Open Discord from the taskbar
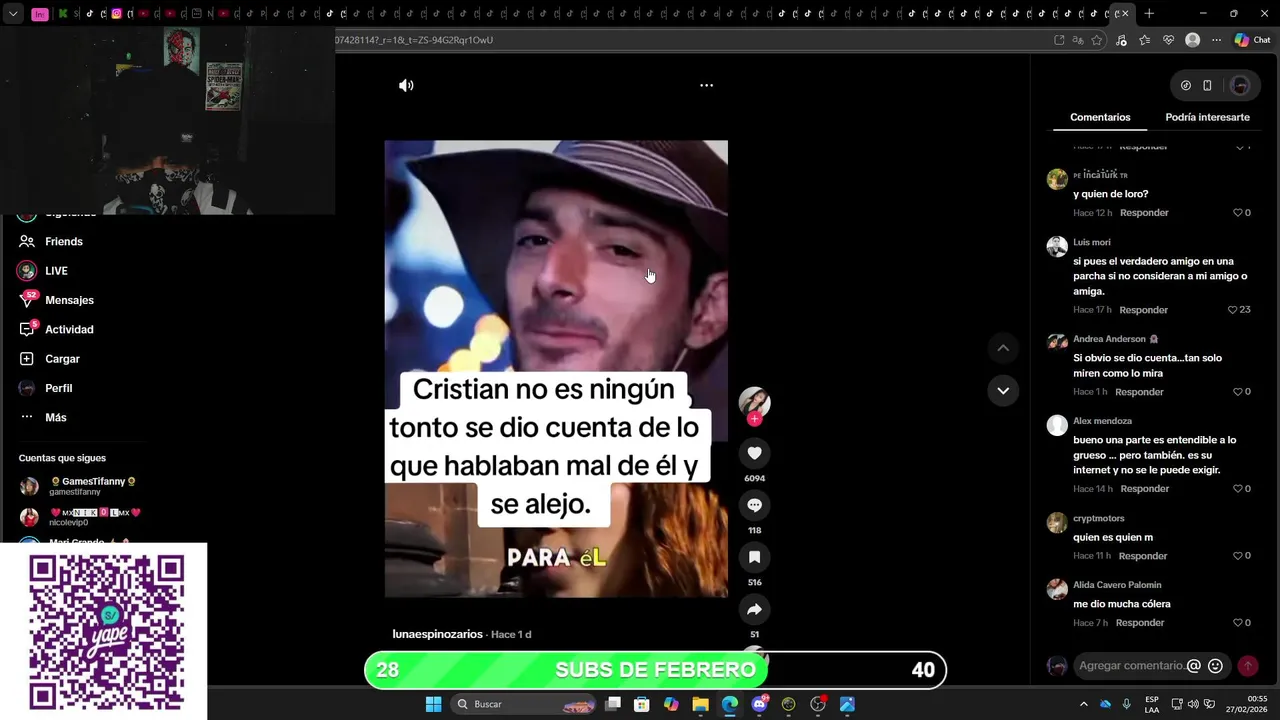 tap(759, 704)
